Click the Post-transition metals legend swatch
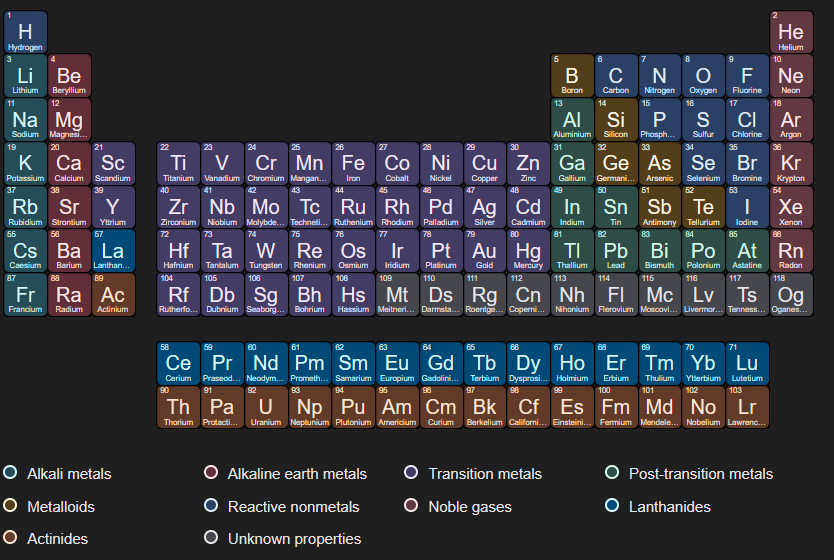The height and width of the screenshot is (560, 834). click(612, 472)
